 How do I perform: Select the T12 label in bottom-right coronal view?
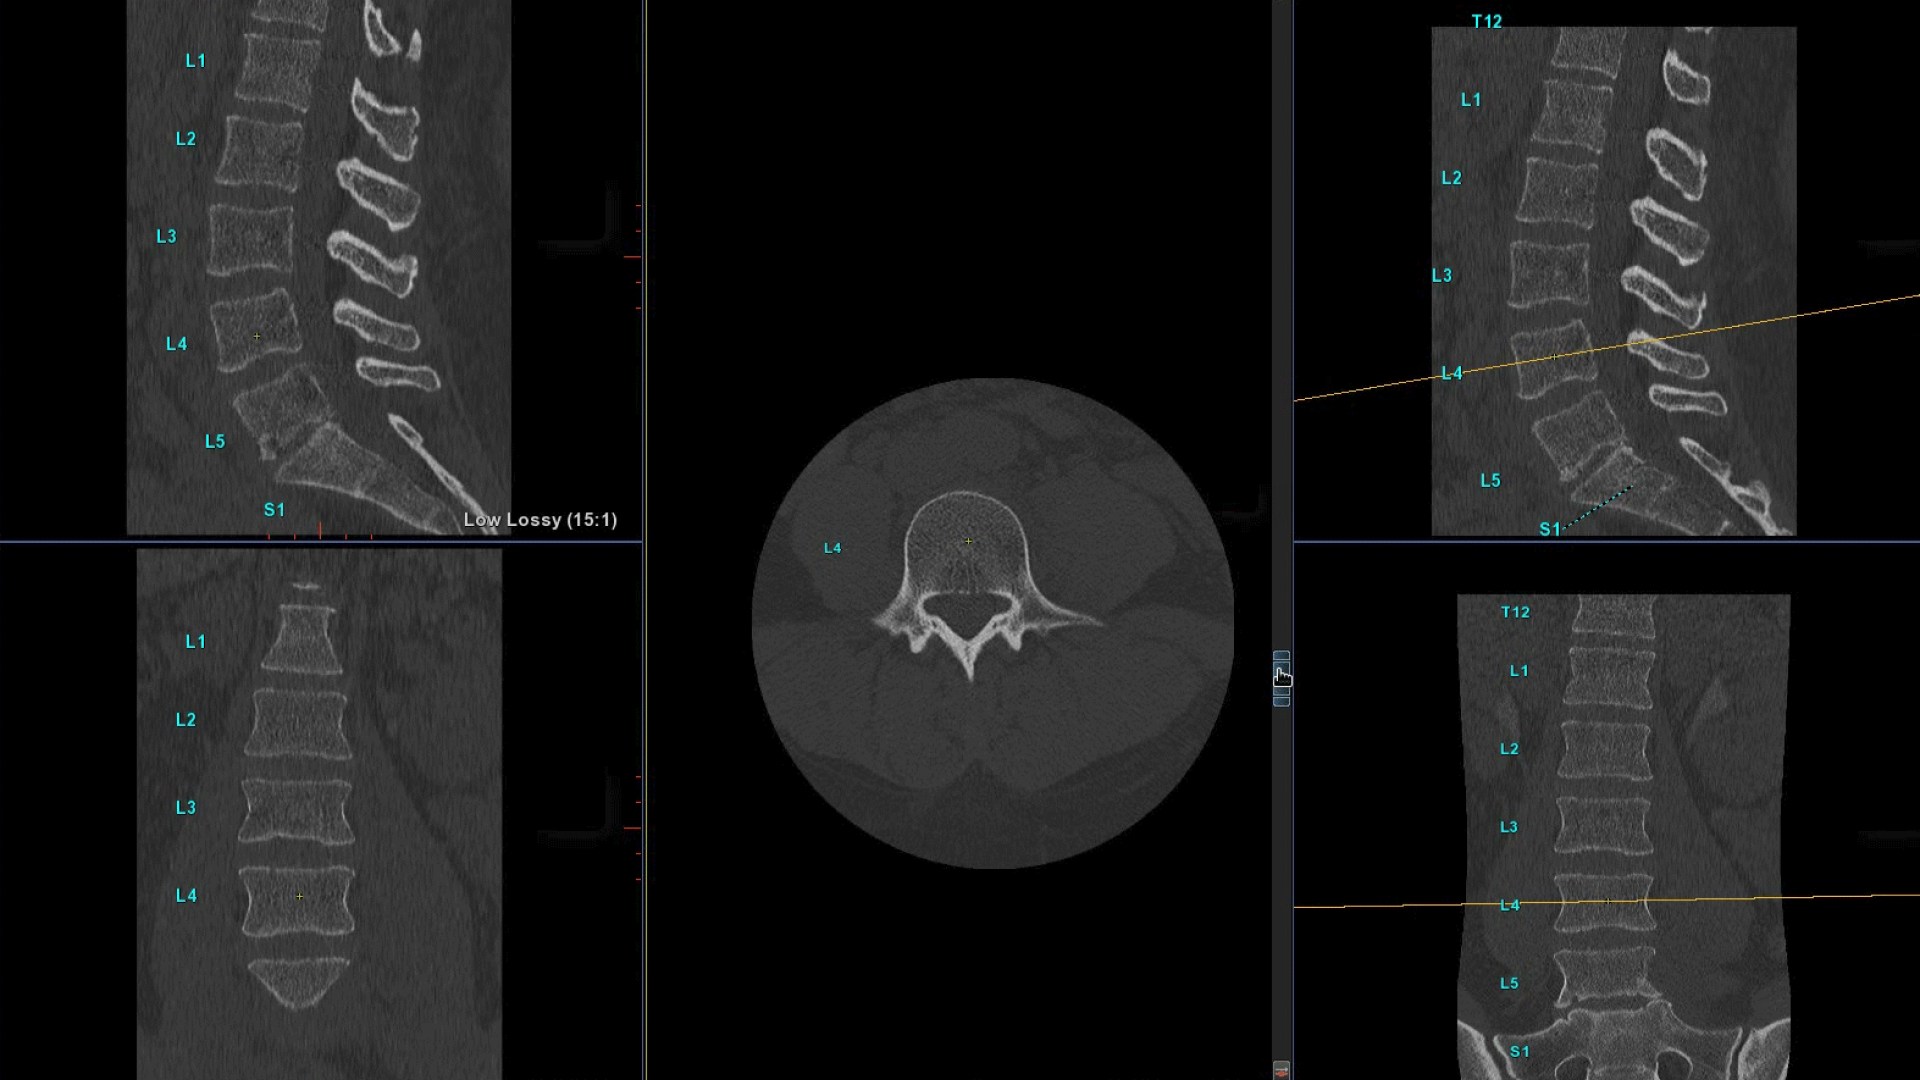click(x=1515, y=612)
